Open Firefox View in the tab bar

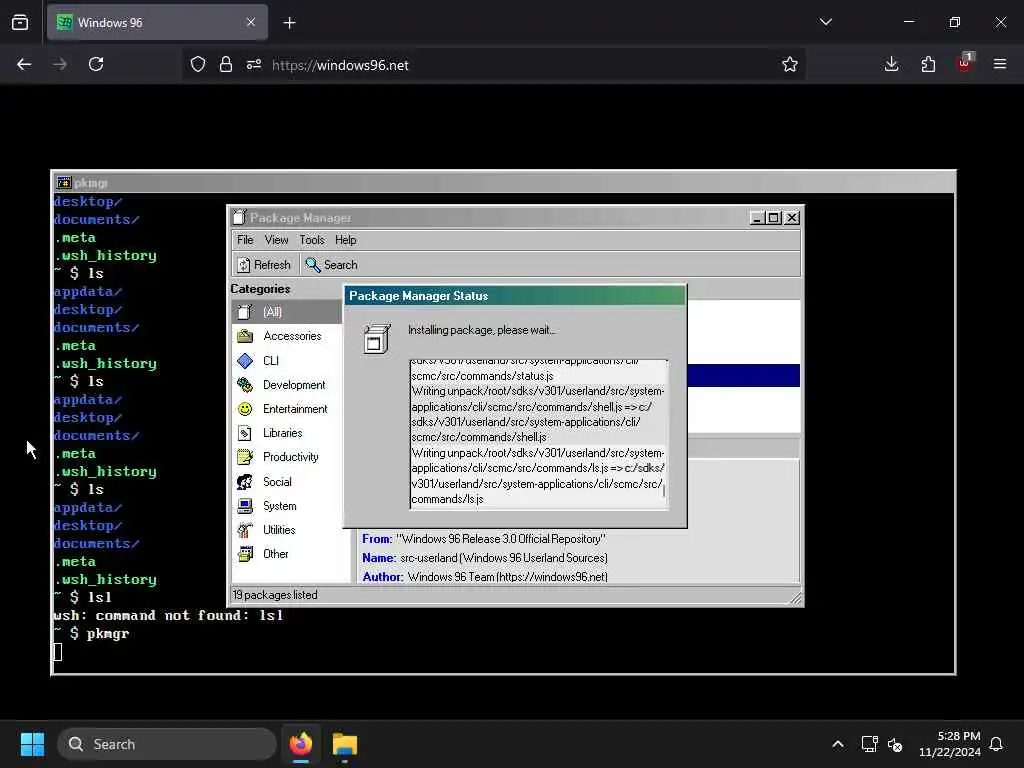20,22
